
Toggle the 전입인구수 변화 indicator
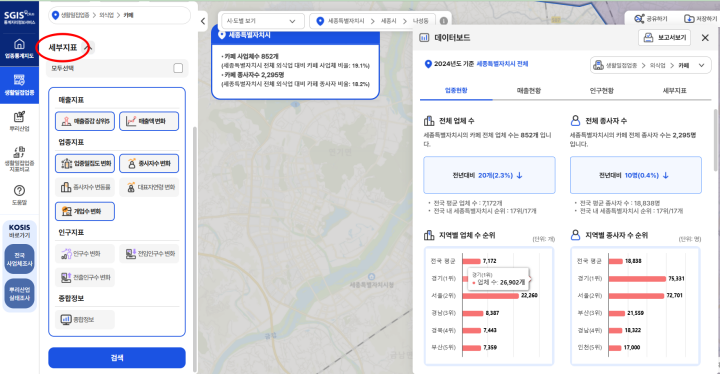[149, 254]
